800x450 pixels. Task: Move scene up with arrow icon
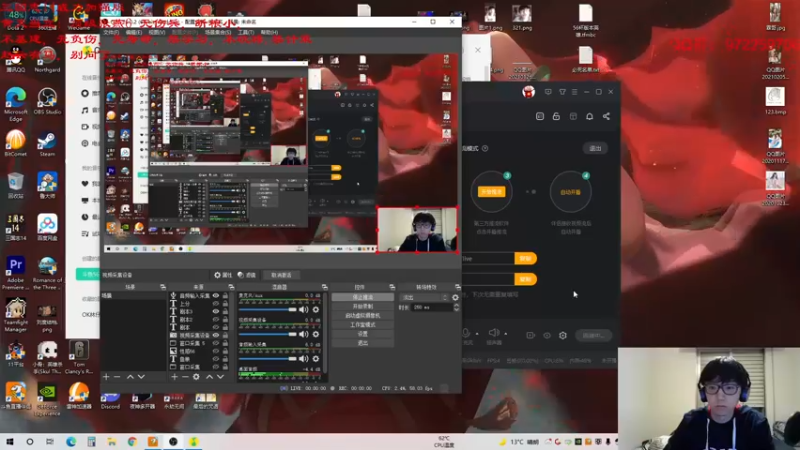tap(130, 377)
